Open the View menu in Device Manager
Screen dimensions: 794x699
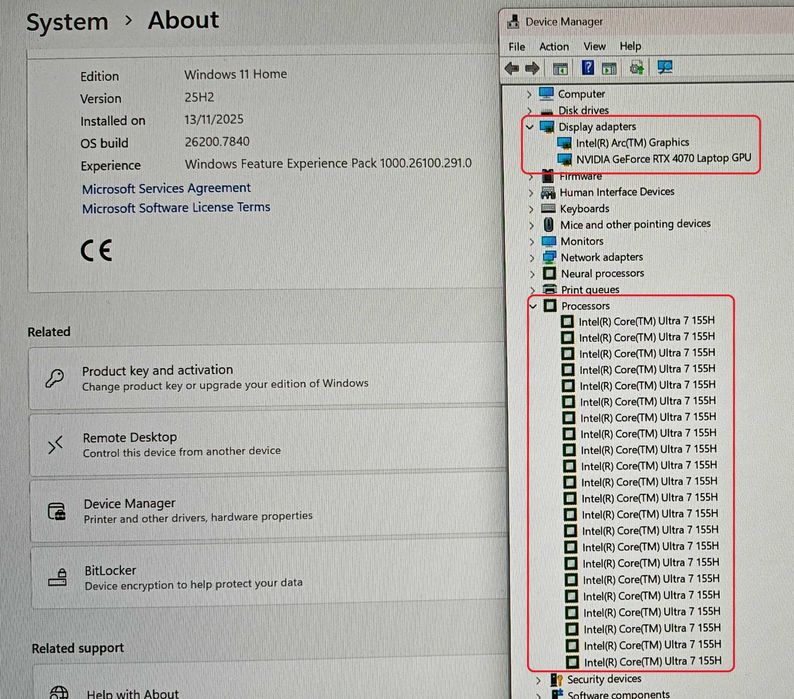(594, 47)
